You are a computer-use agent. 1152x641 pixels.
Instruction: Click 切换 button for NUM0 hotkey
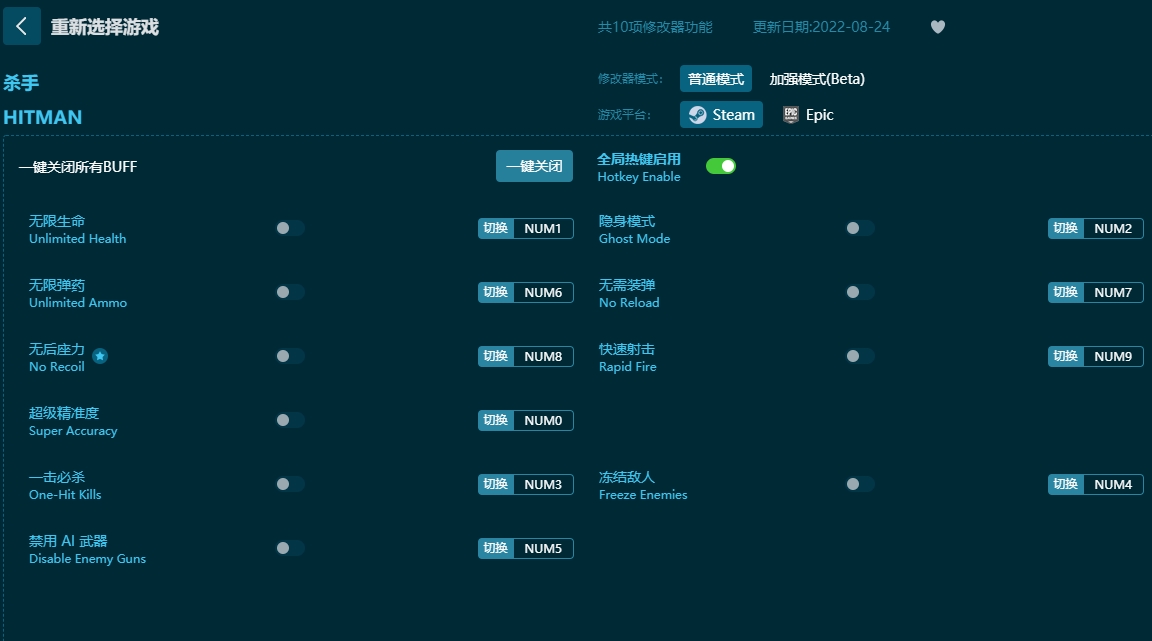tap(496, 420)
